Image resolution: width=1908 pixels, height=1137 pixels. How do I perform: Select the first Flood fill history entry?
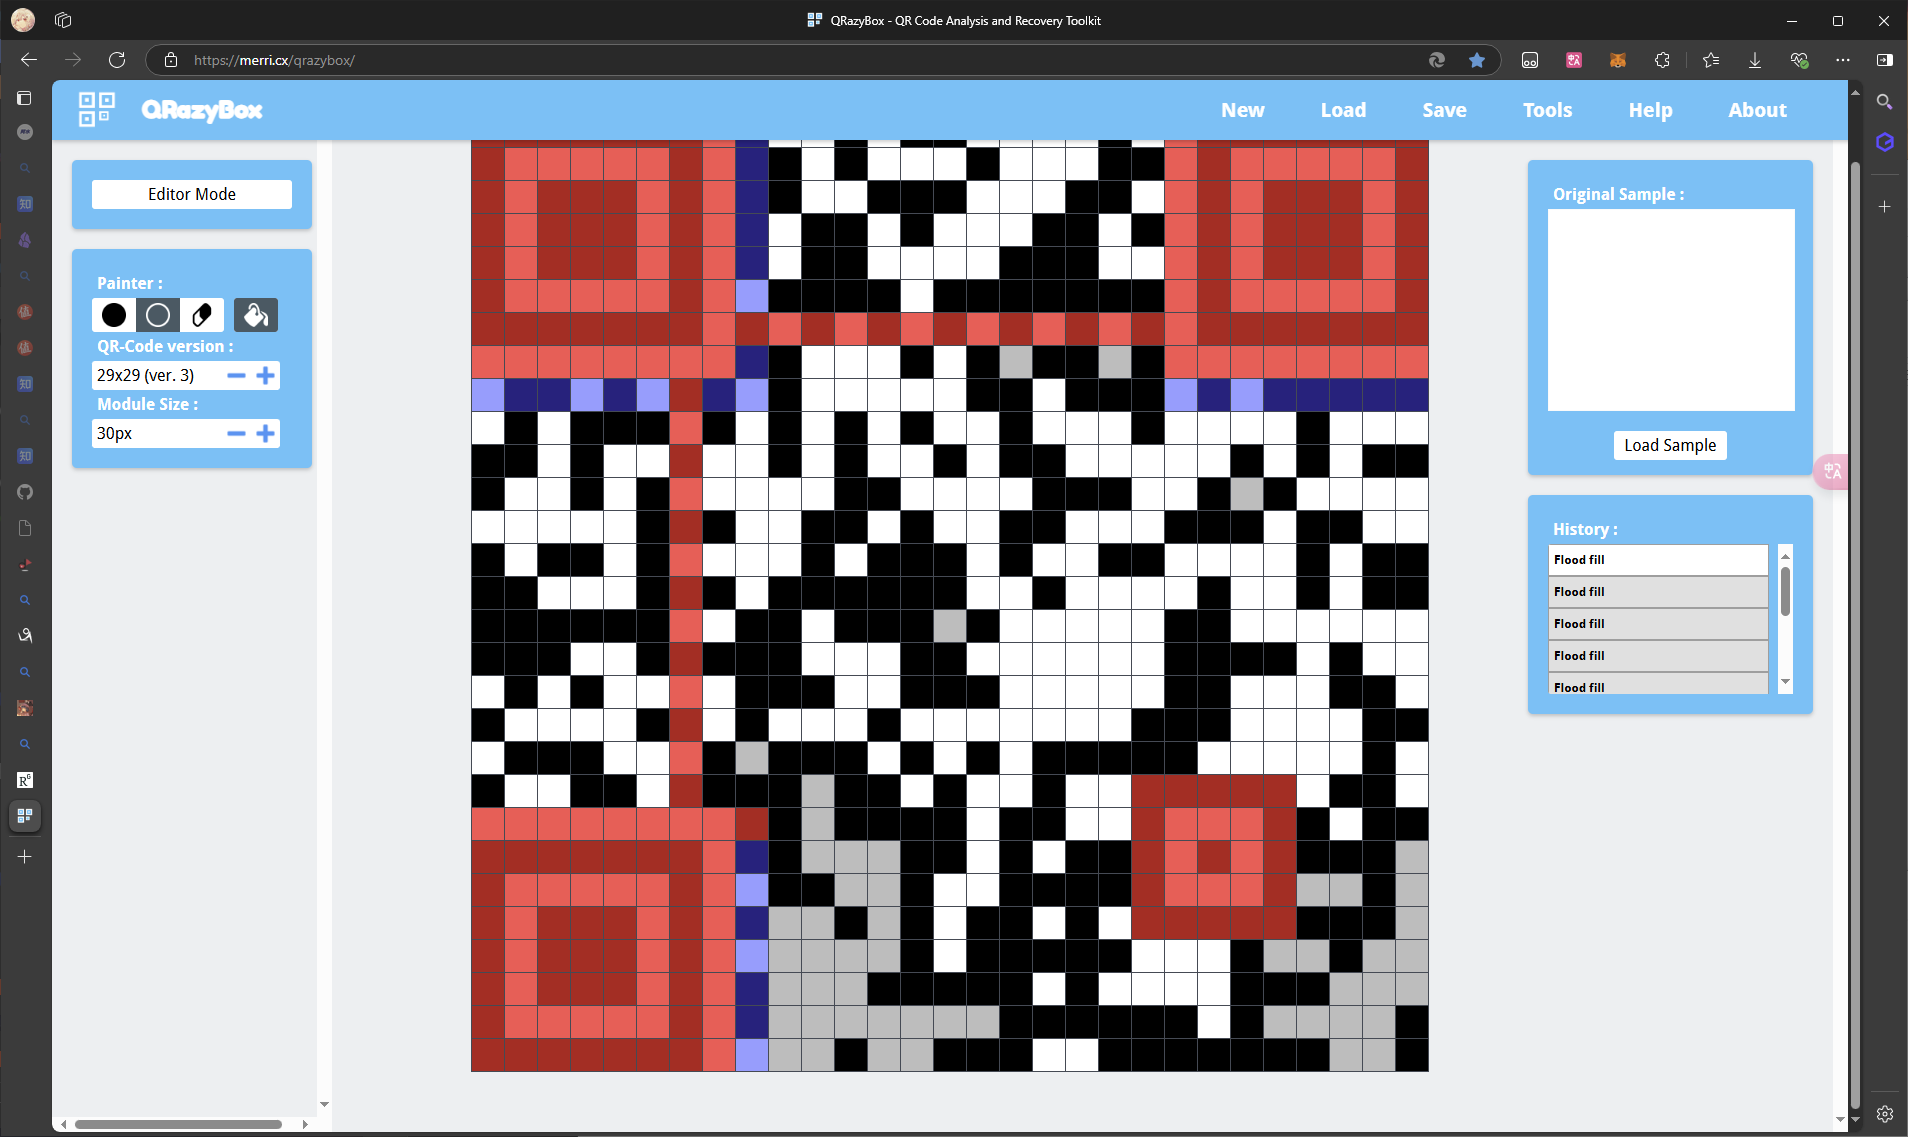coord(1658,560)
